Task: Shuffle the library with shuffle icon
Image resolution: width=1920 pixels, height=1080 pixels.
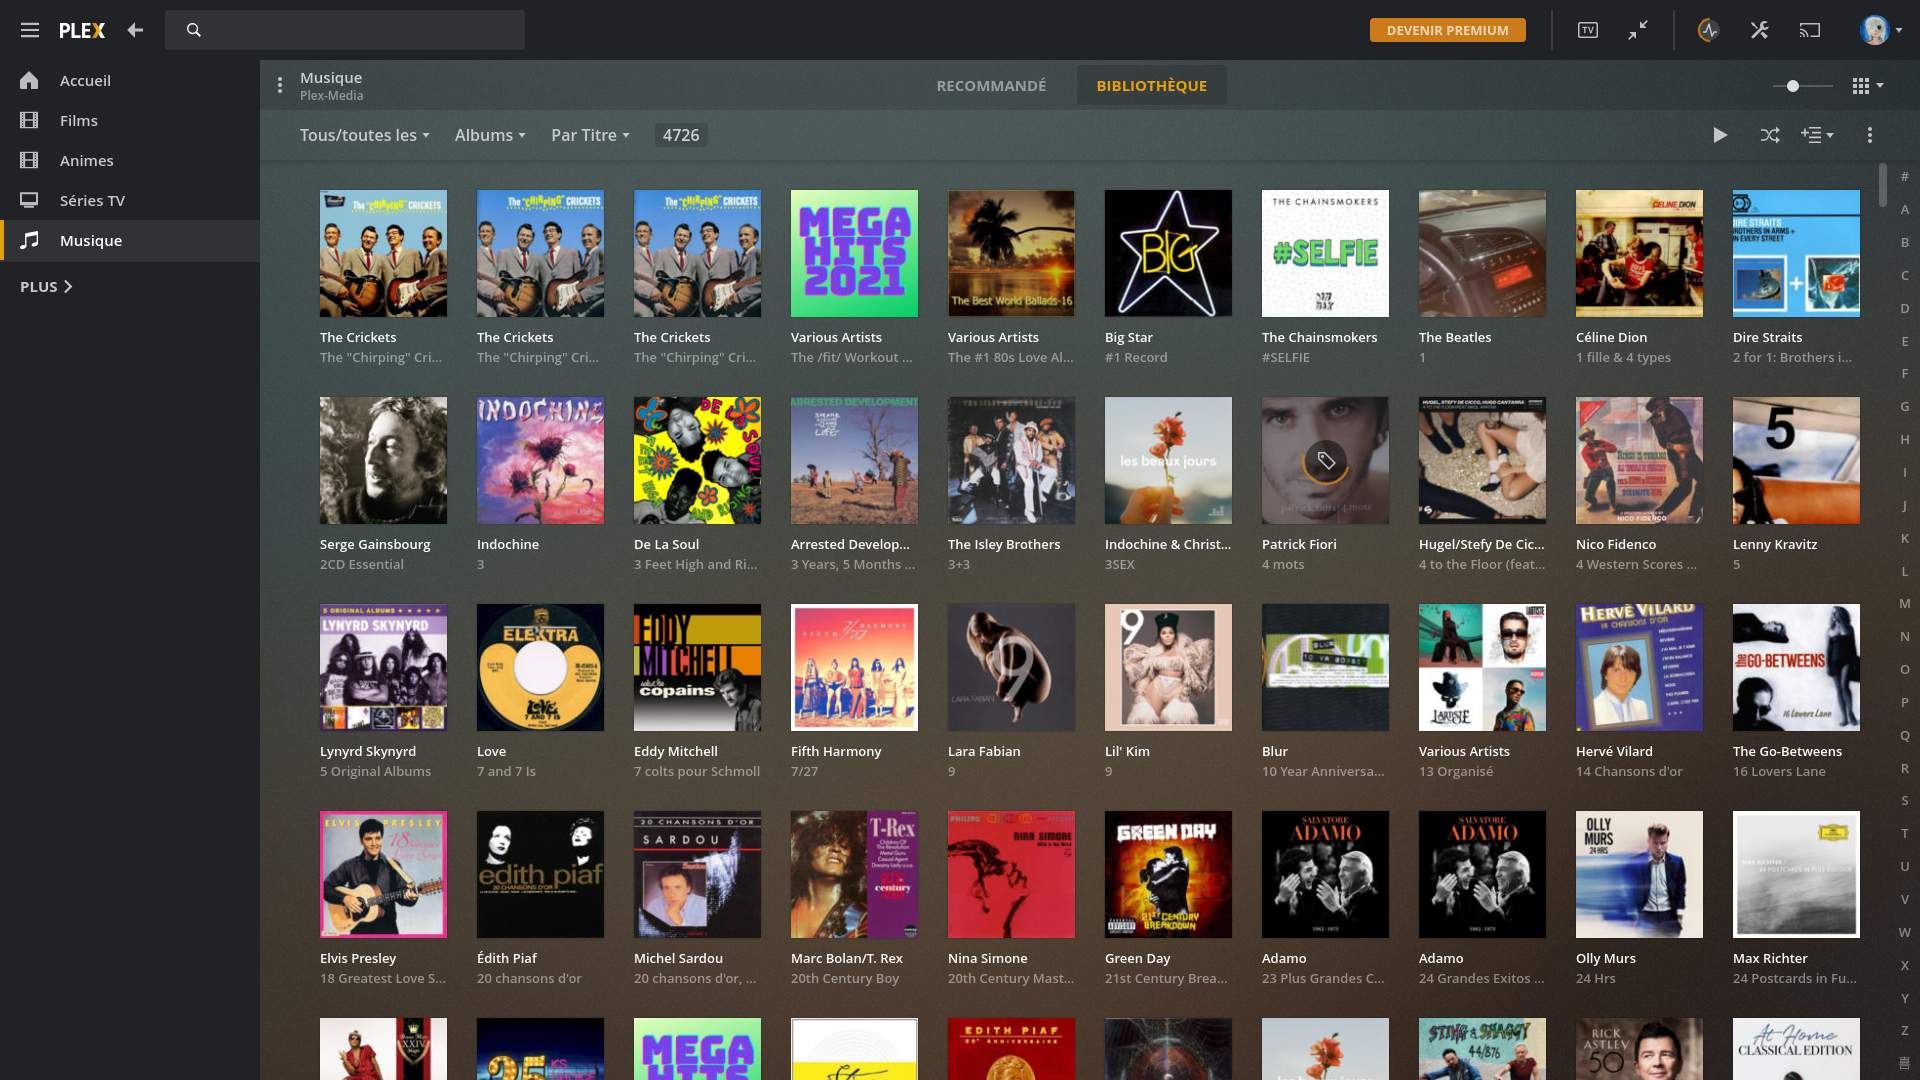Action: (x=1770, y=135)
